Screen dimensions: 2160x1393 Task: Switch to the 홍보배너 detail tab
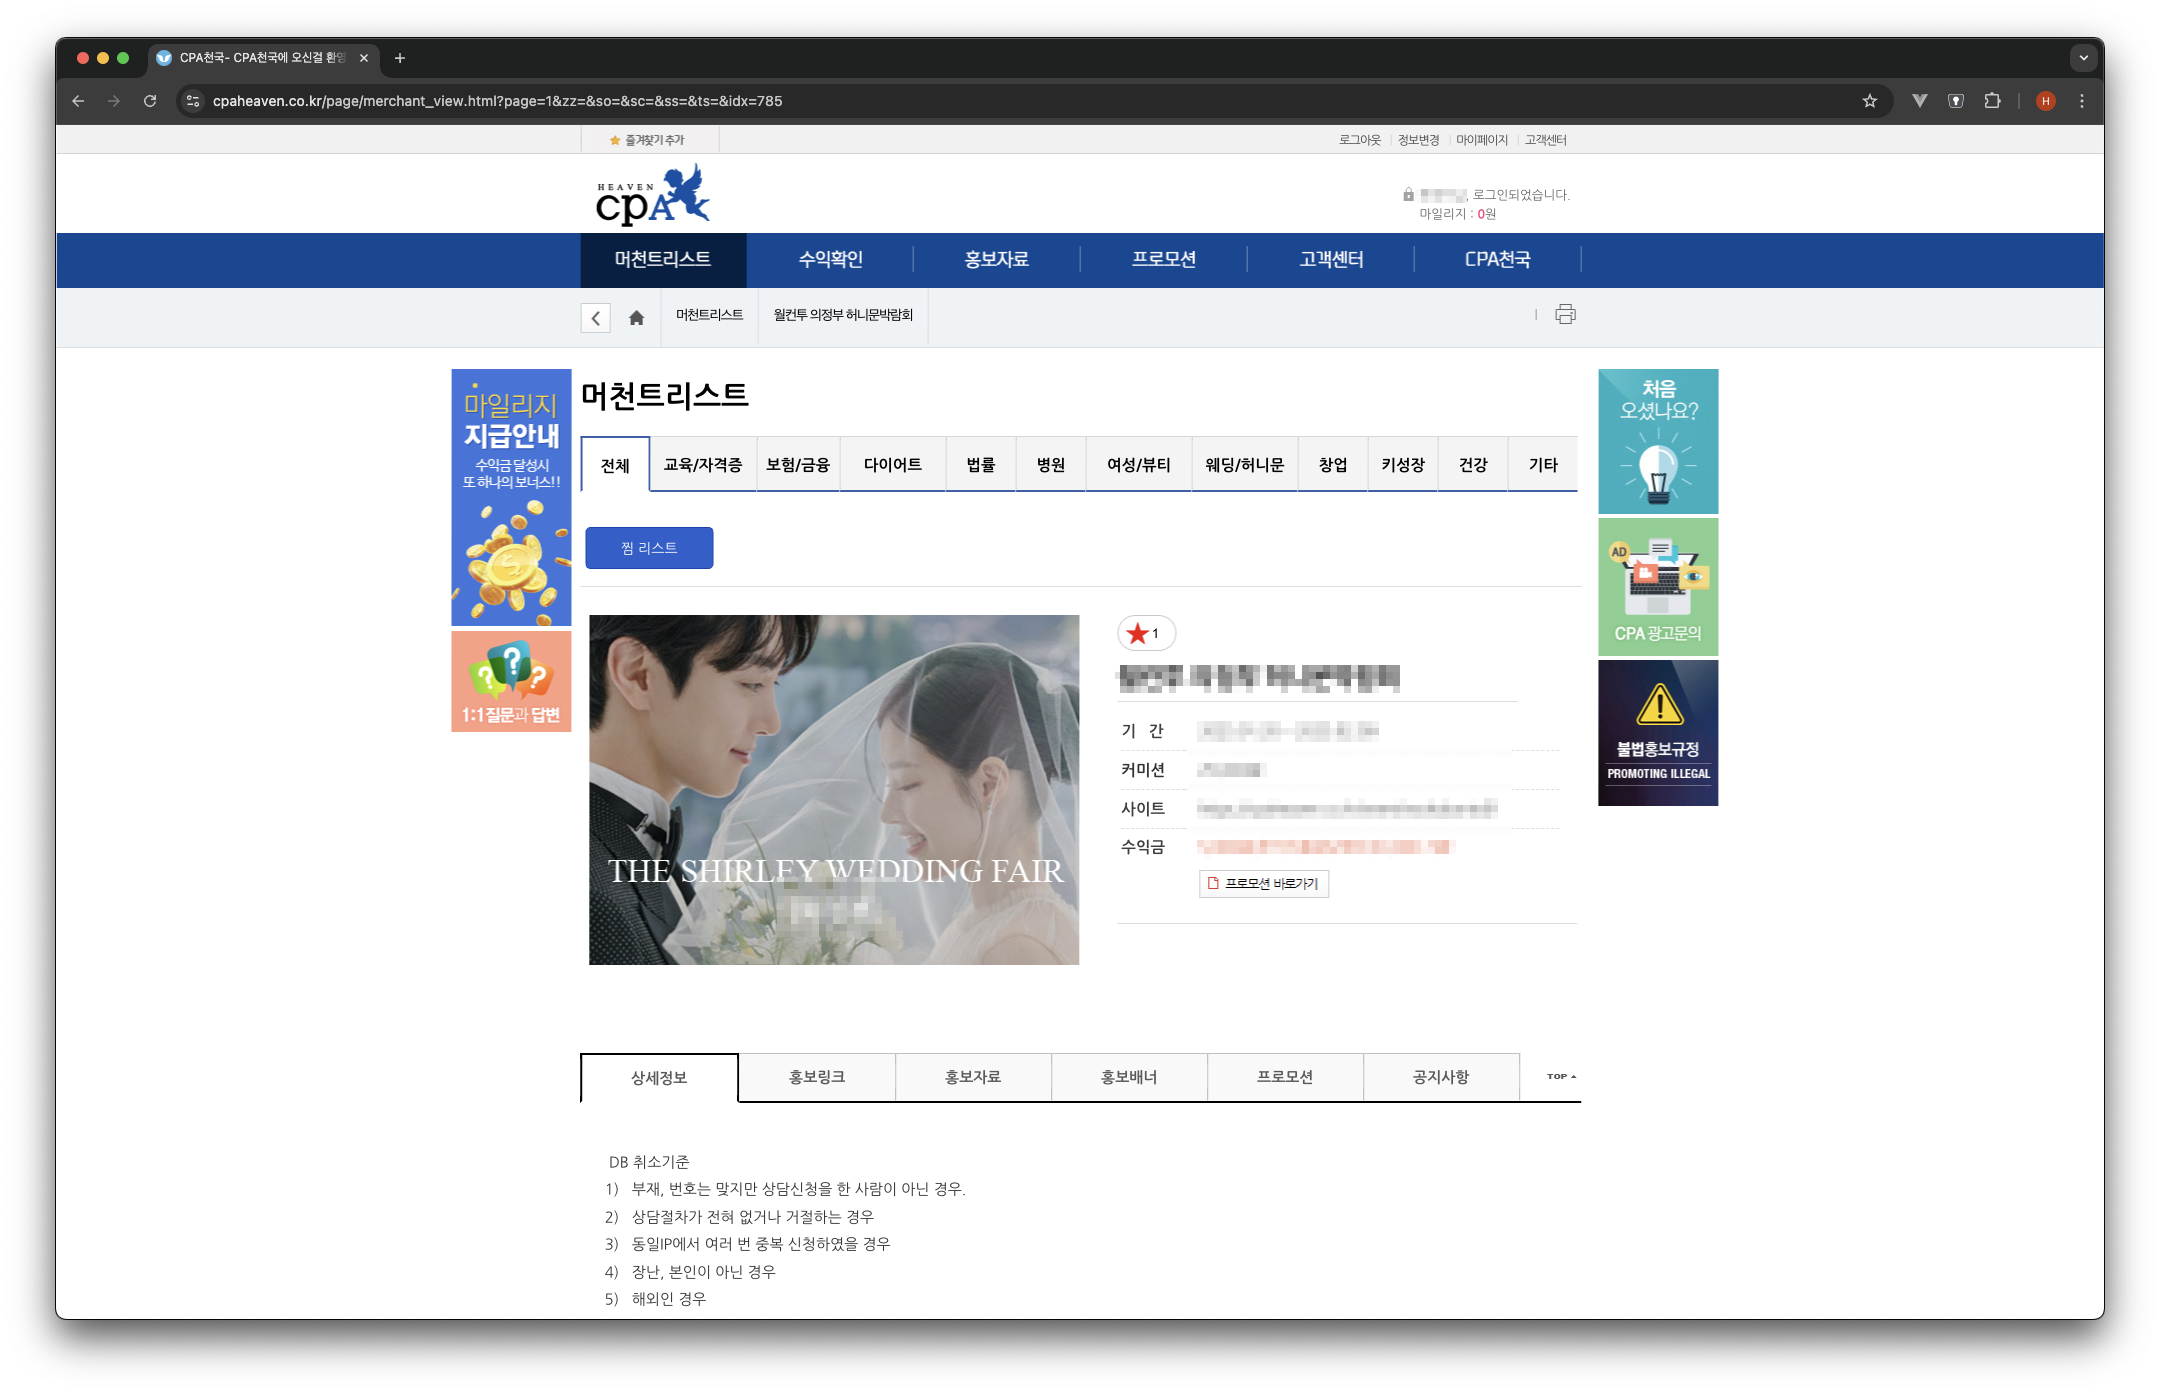(1129, 1077)
